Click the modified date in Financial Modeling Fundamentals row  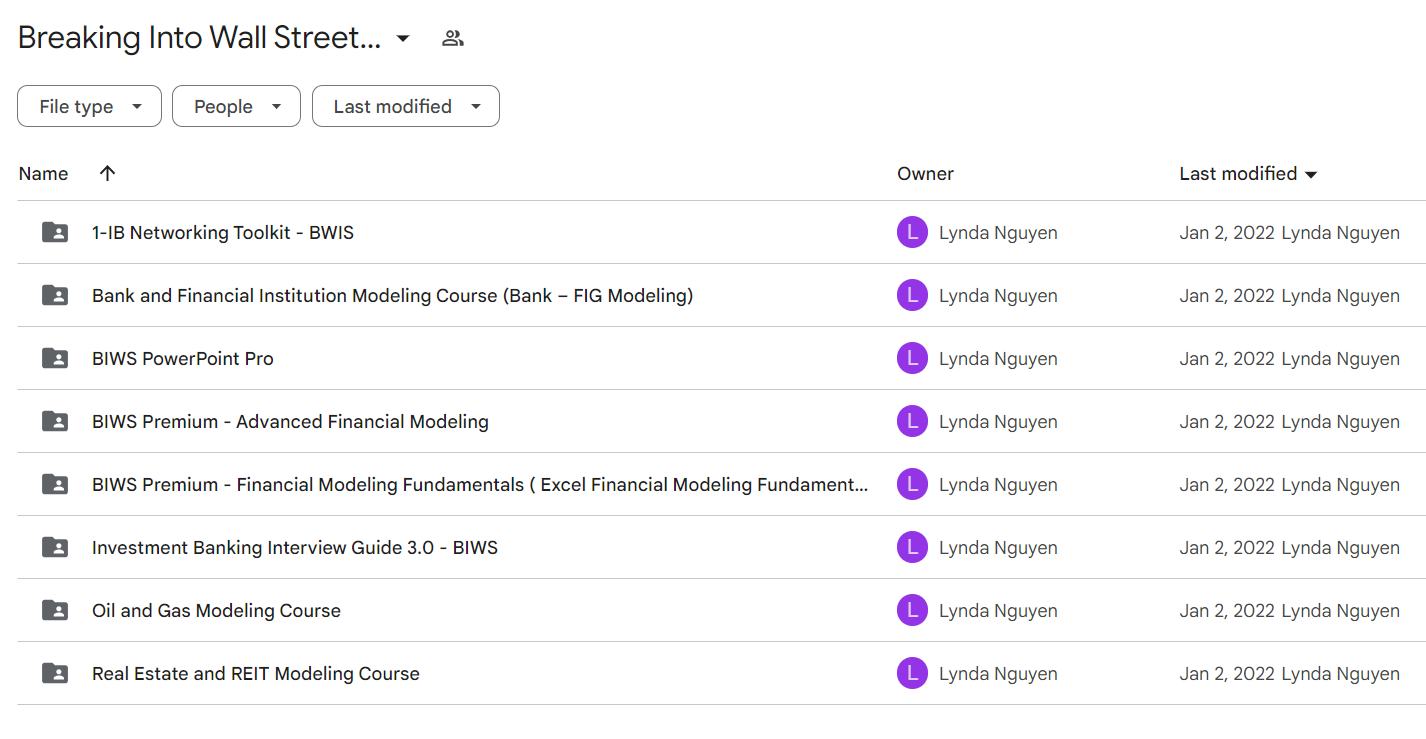(x=1227, y=485)
